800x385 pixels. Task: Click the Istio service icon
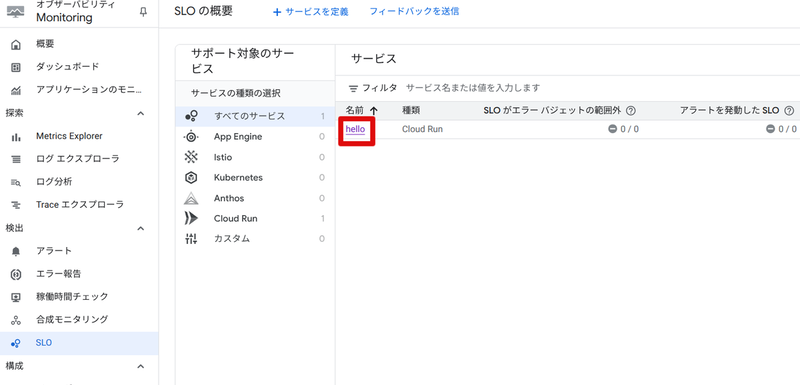pos(191,157)
